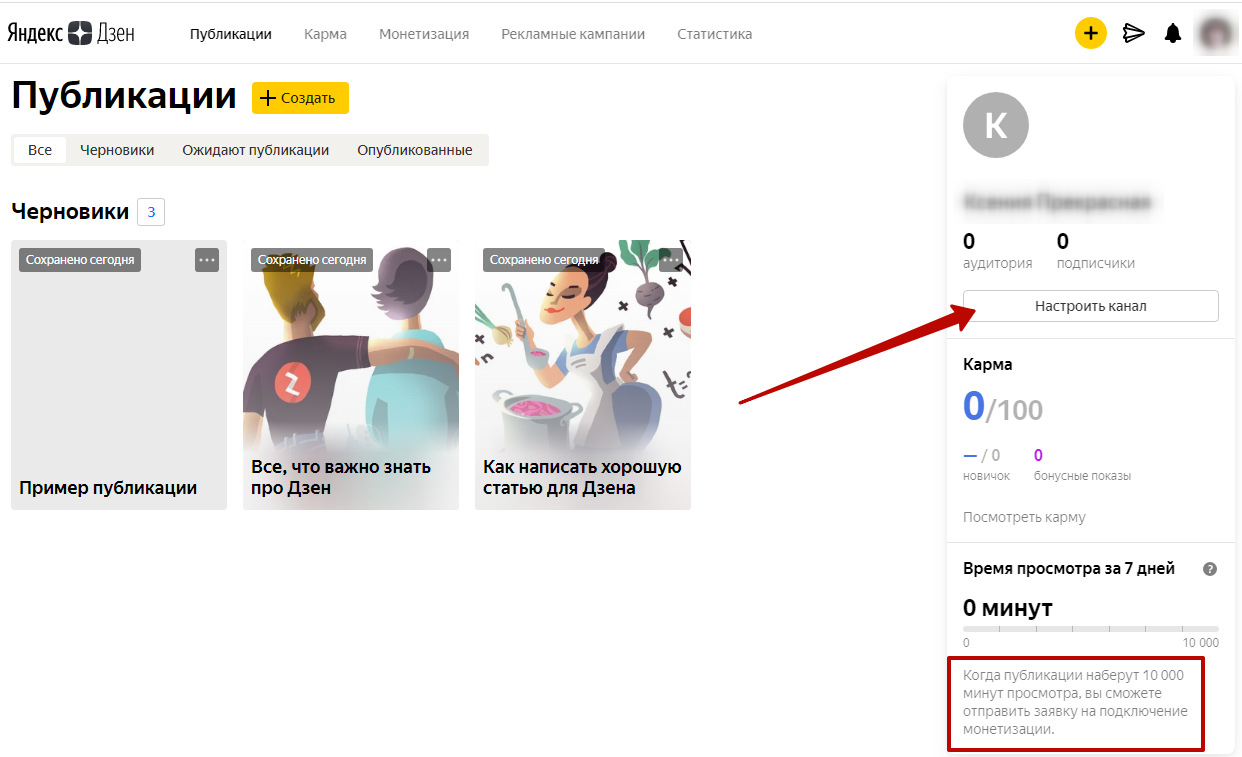Go to the 'Публикации' menu item

(231, 34)
